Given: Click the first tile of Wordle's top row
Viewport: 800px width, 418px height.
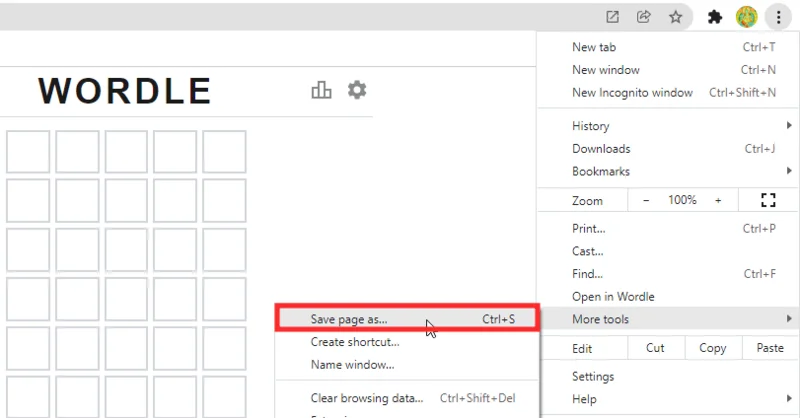Looking at the screenshot, I should [28, 152].
